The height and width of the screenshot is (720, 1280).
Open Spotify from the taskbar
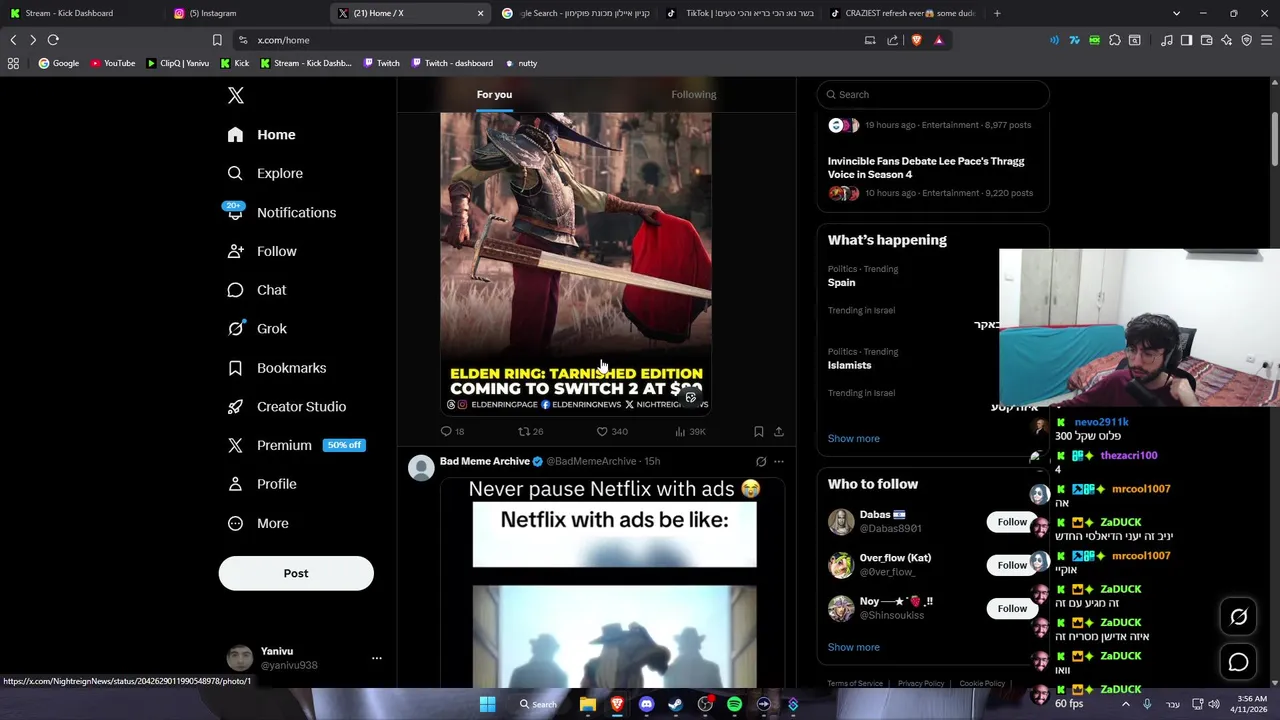734,704
